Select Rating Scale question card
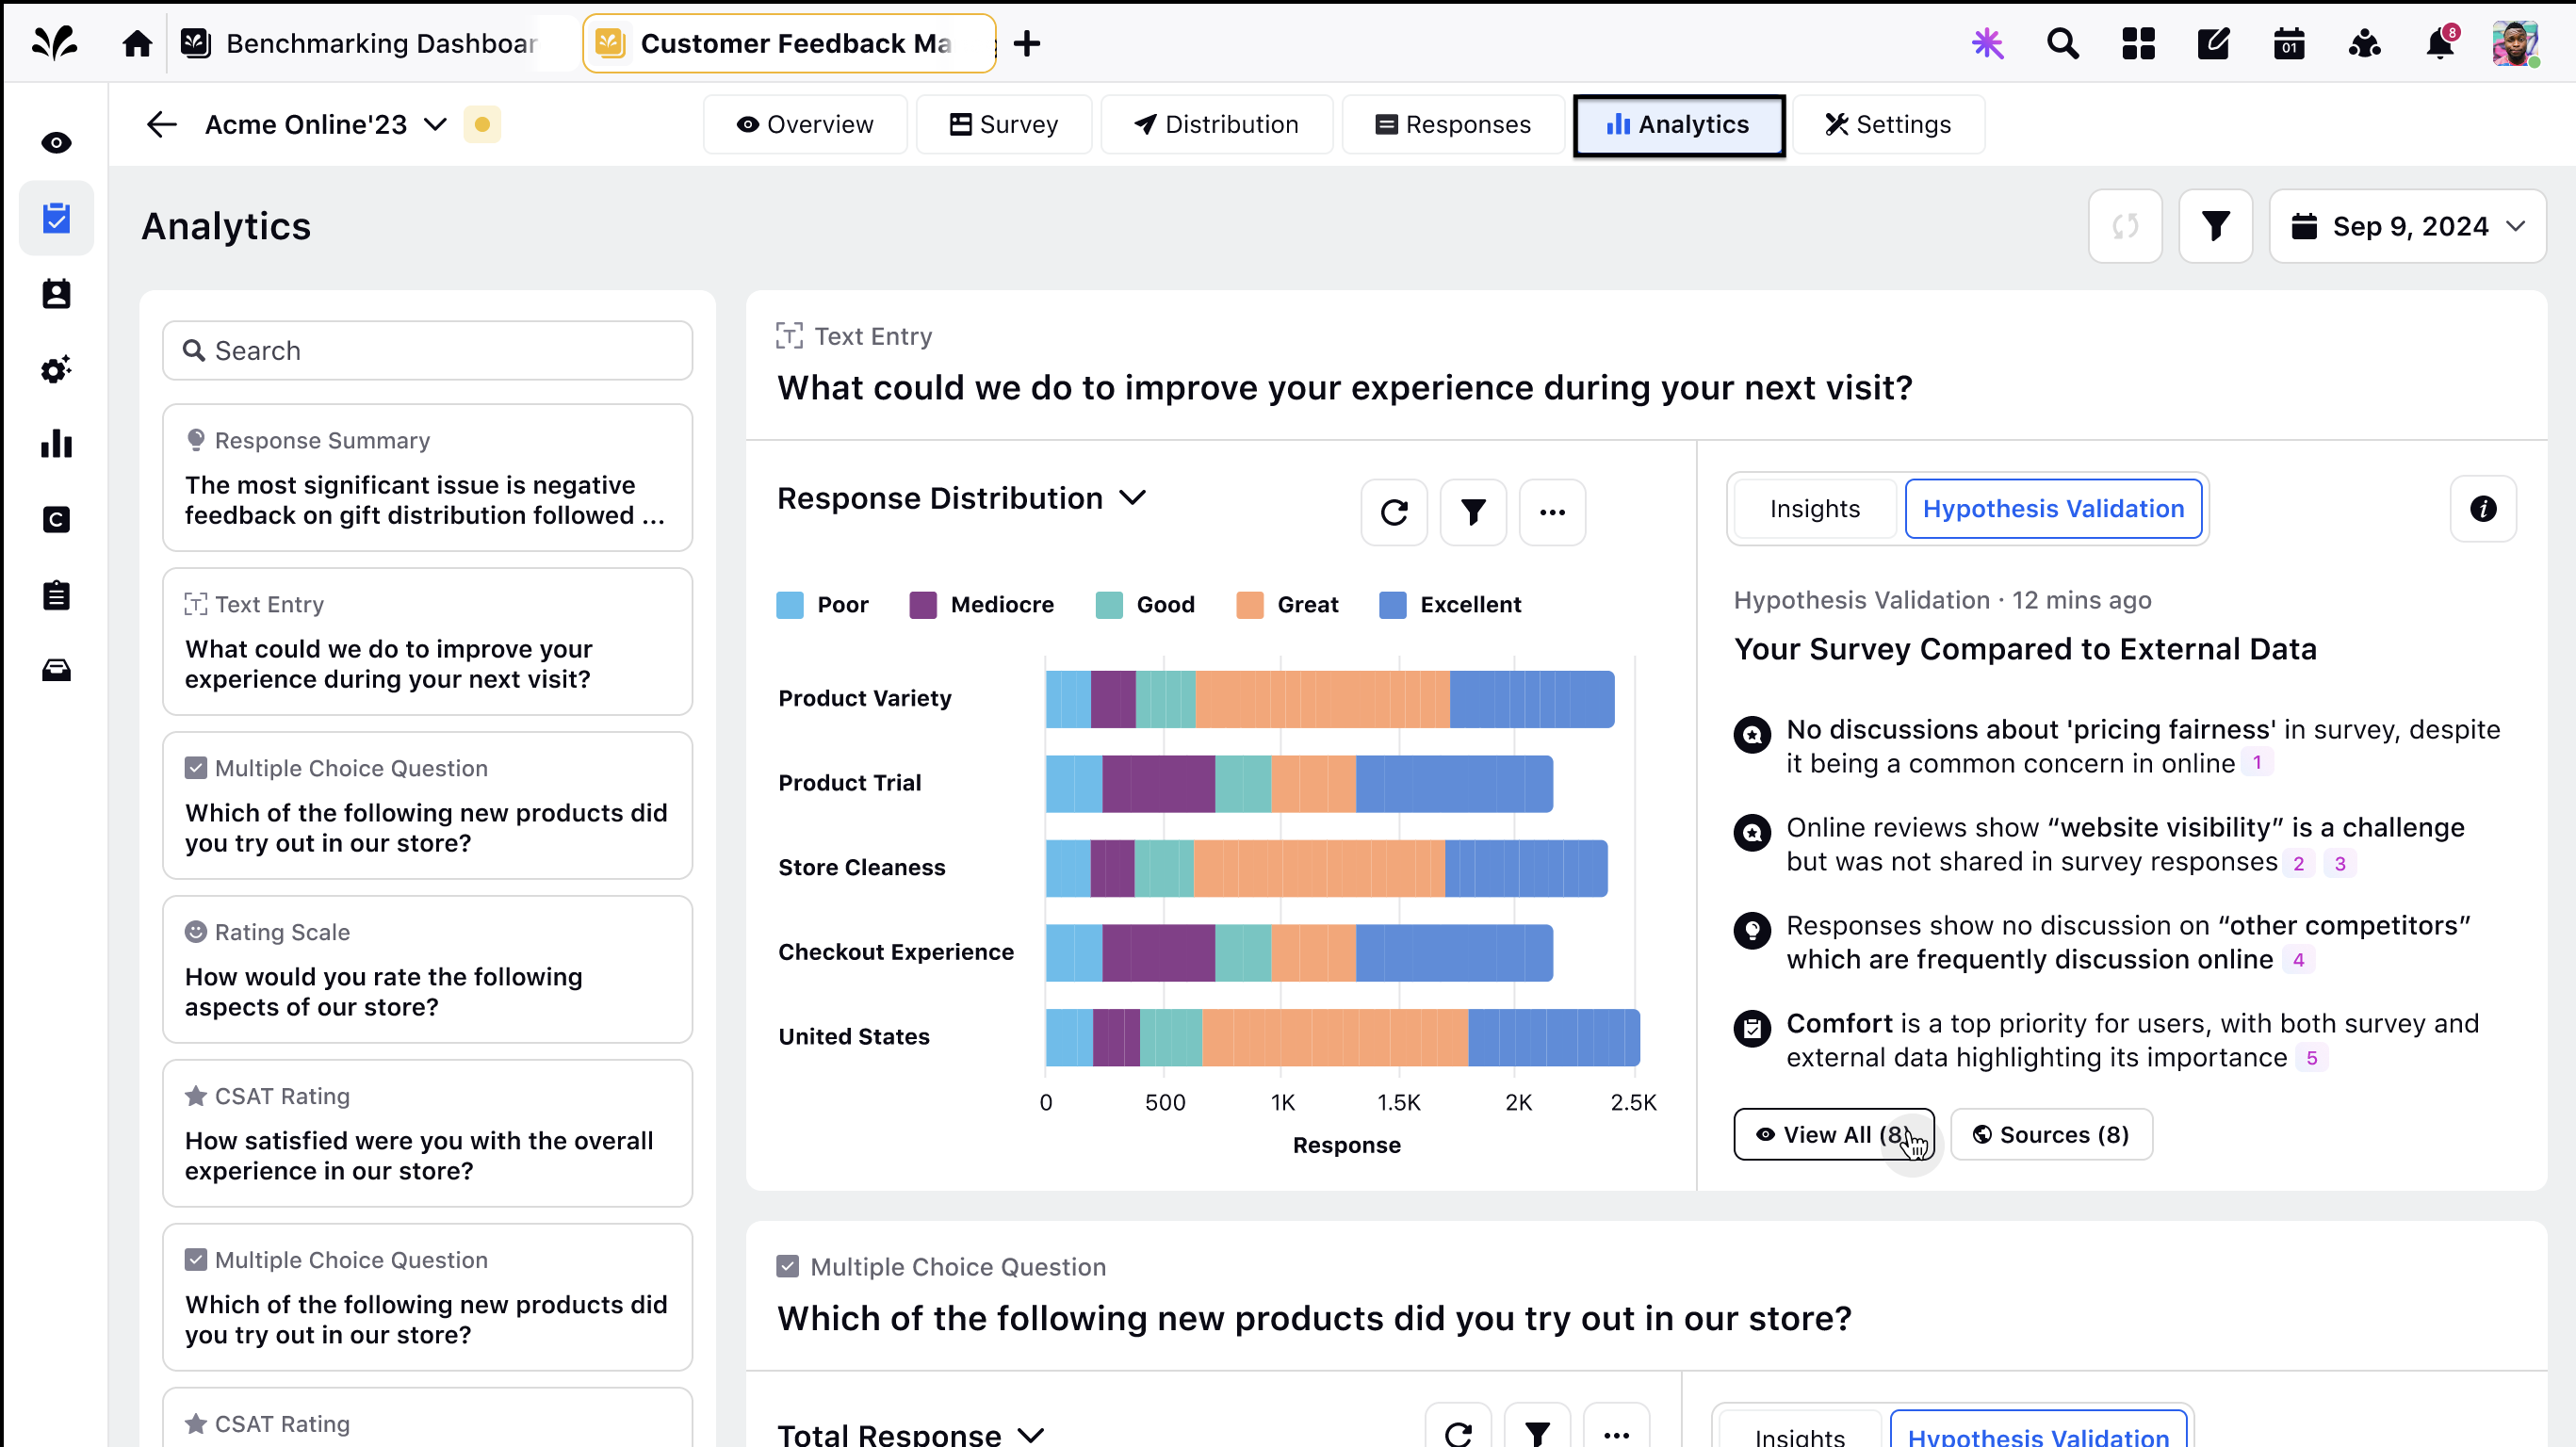This screenshot has width=2576, height=1447. (427, 970)
